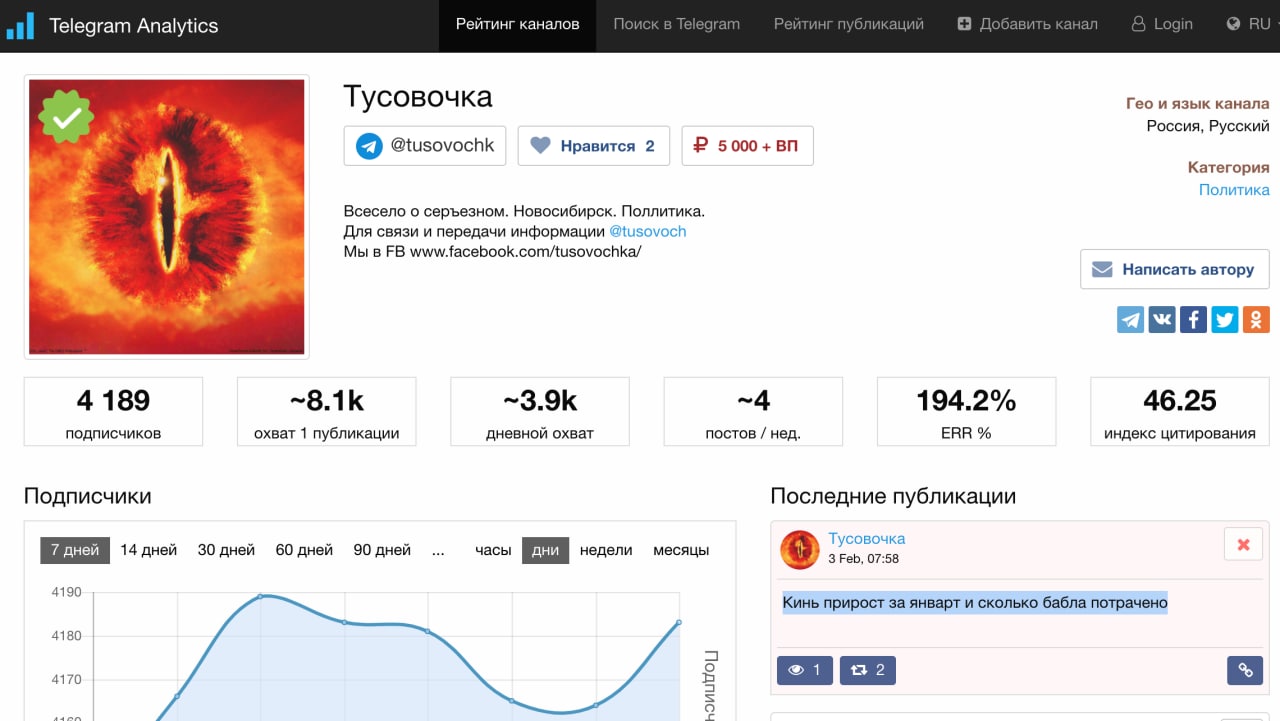Click Подписчики section heading

click(88, 496)
